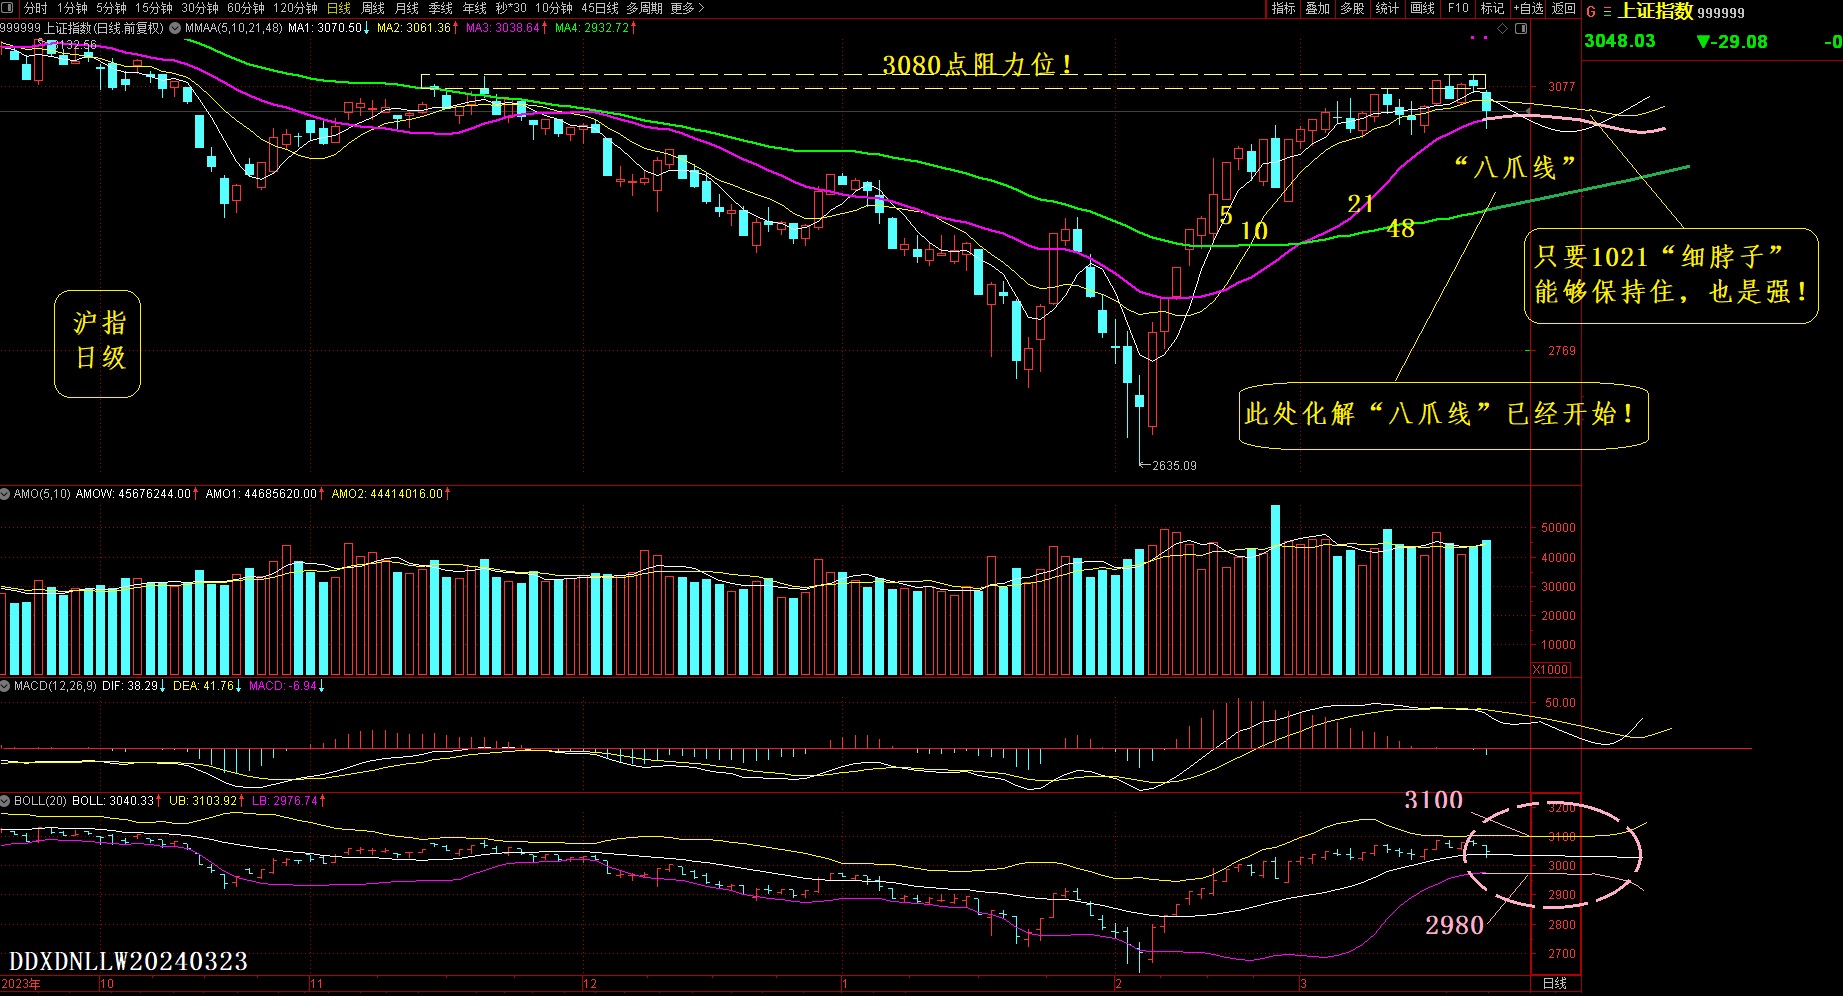Switch to the 月线 monthly tab

click(x=407, y=8)
